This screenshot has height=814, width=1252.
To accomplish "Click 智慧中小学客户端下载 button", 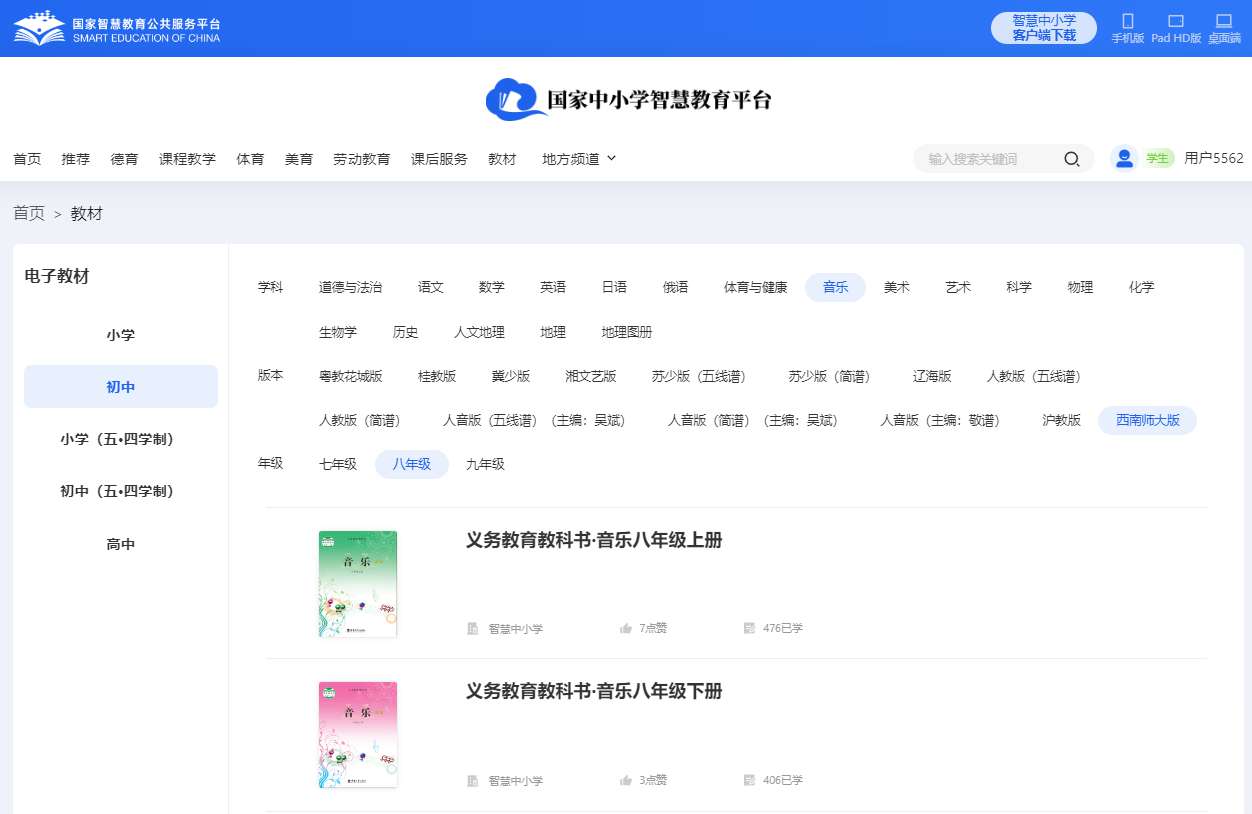I will (1044, 28).
